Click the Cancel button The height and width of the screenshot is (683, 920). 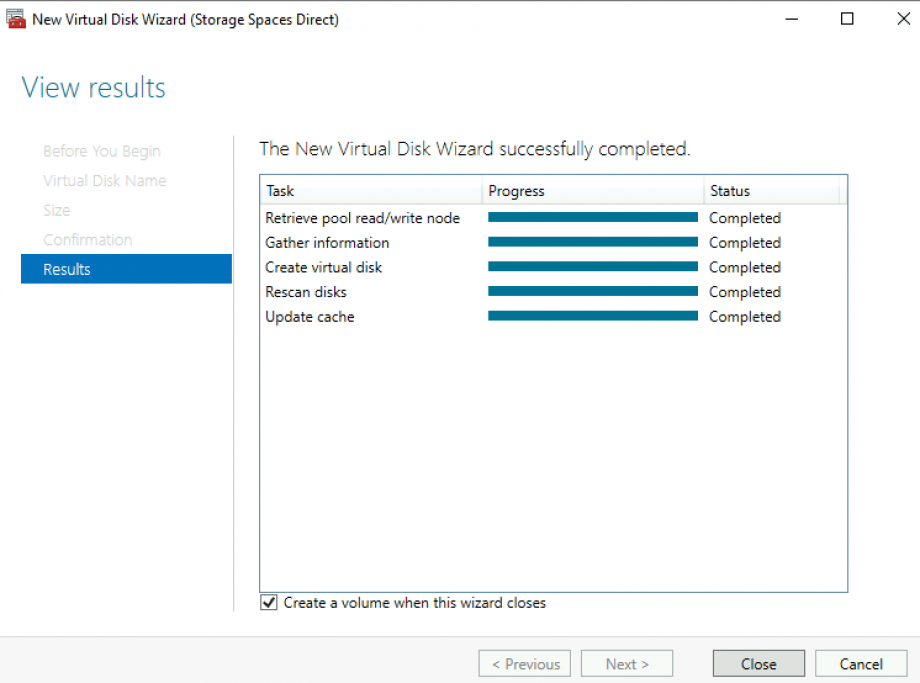(861, 663)
